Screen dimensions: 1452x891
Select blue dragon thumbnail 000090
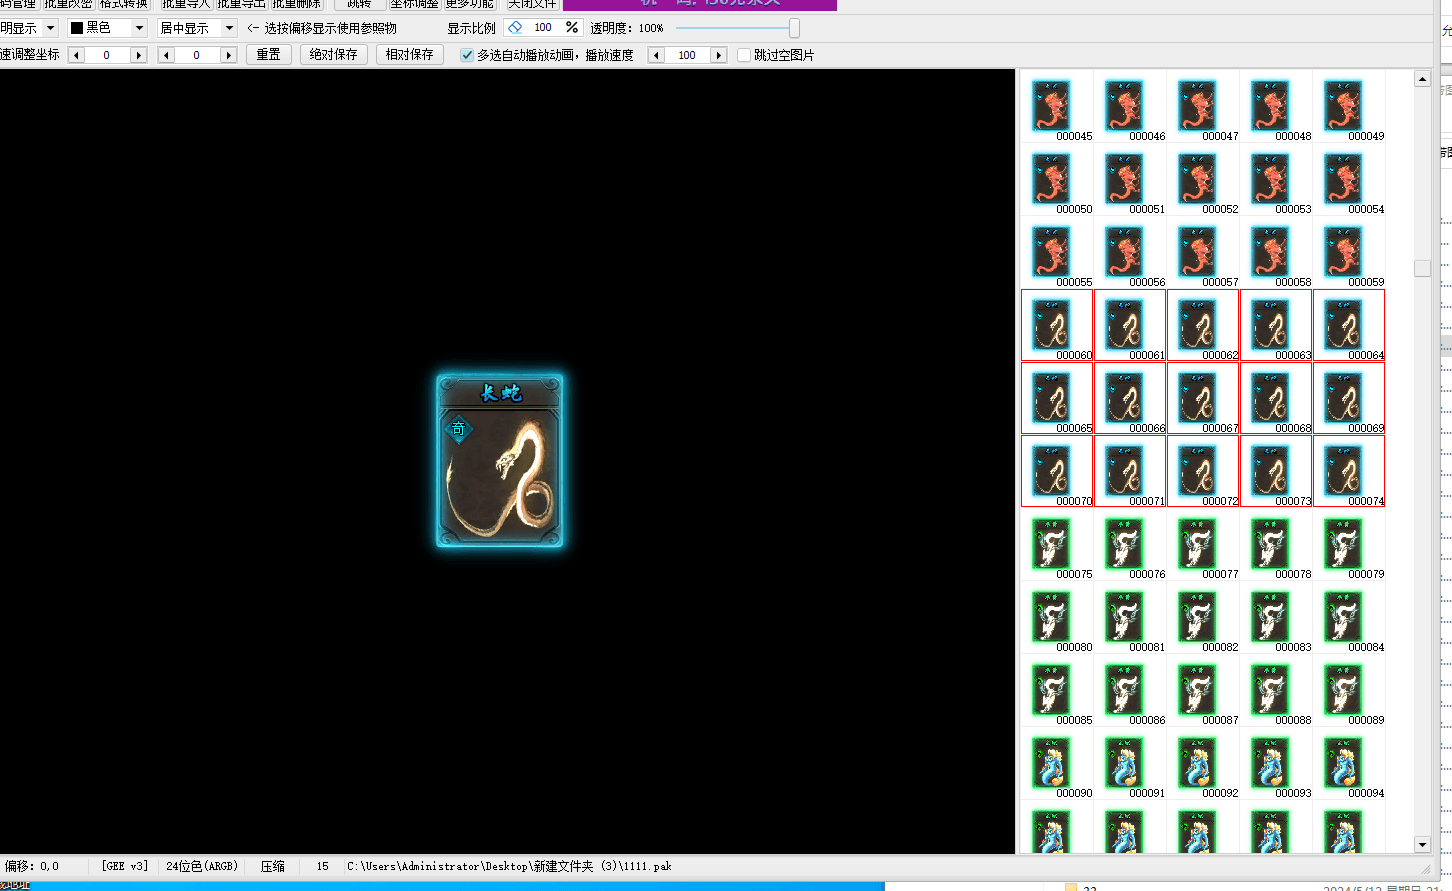[1057, 763]
